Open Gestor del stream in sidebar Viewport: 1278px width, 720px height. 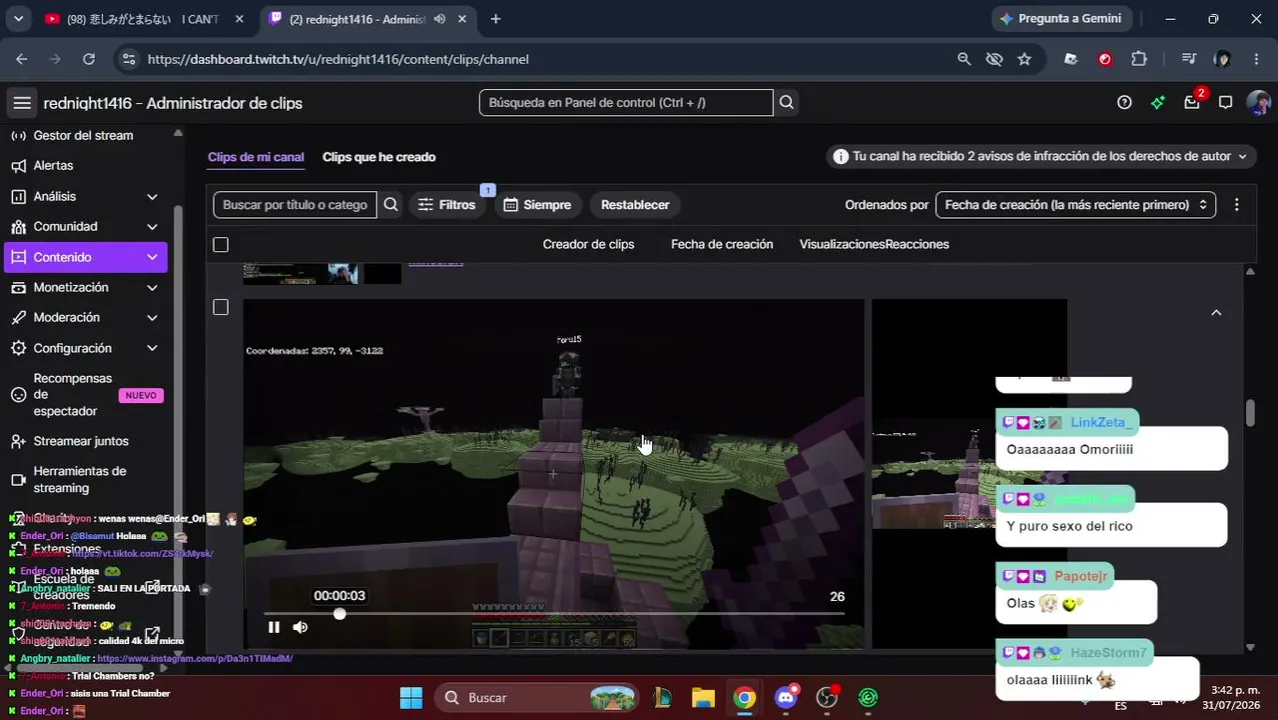[x=83, y=135]
